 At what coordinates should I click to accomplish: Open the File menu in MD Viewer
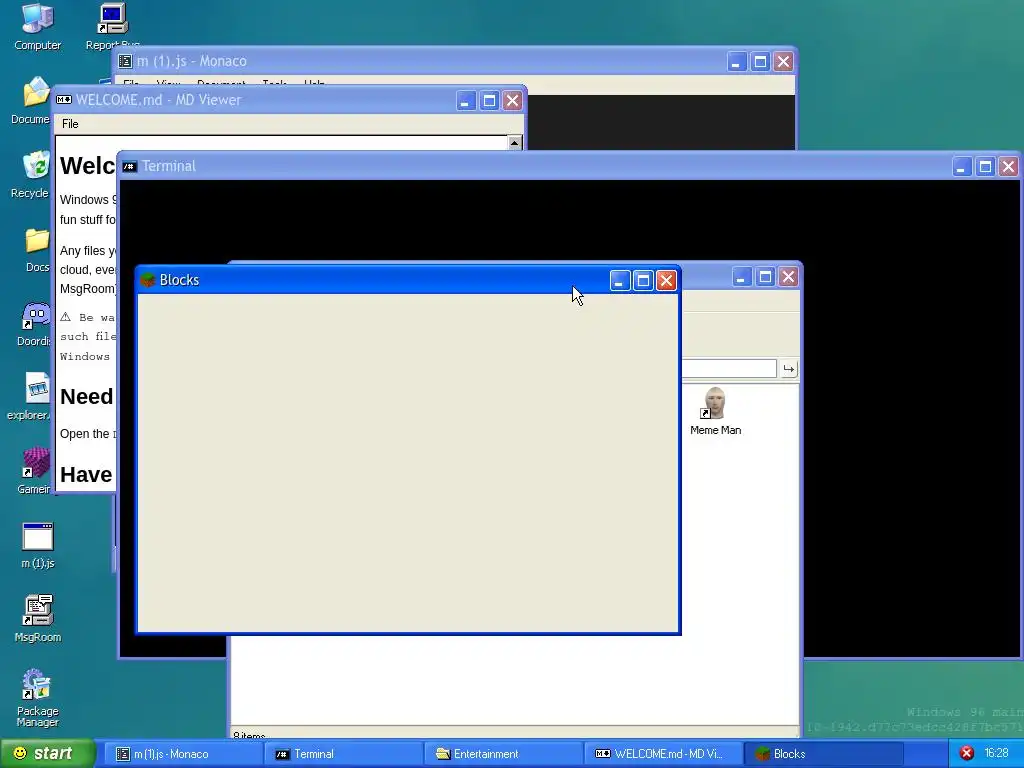point(70,123)
